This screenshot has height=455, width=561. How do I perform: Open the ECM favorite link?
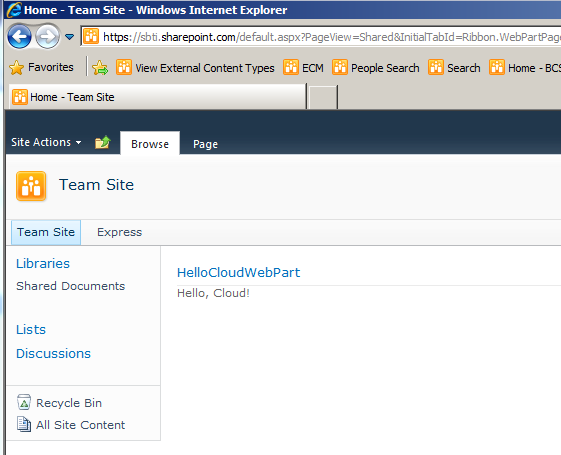pos(303,68)
